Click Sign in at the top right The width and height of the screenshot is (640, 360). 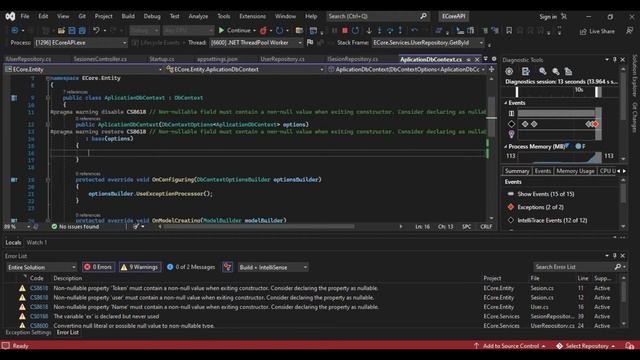point(548,17)
